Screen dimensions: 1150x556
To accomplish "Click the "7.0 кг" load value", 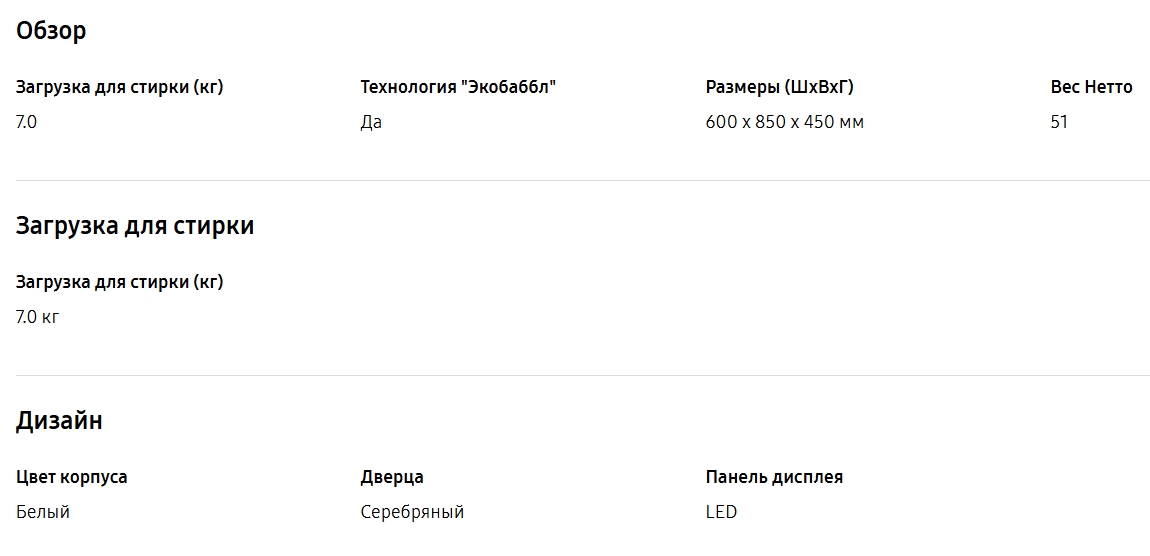I will [x=38, y=317].
